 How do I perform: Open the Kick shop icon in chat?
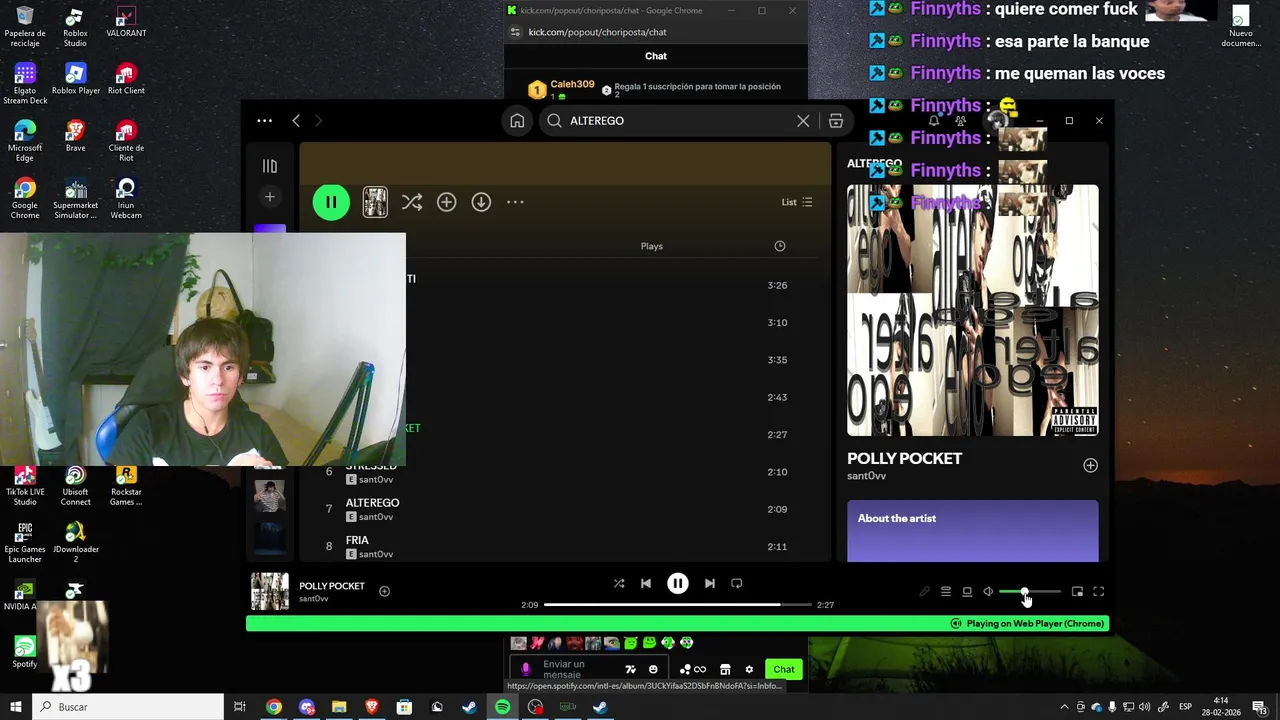(x=725, y=670)
